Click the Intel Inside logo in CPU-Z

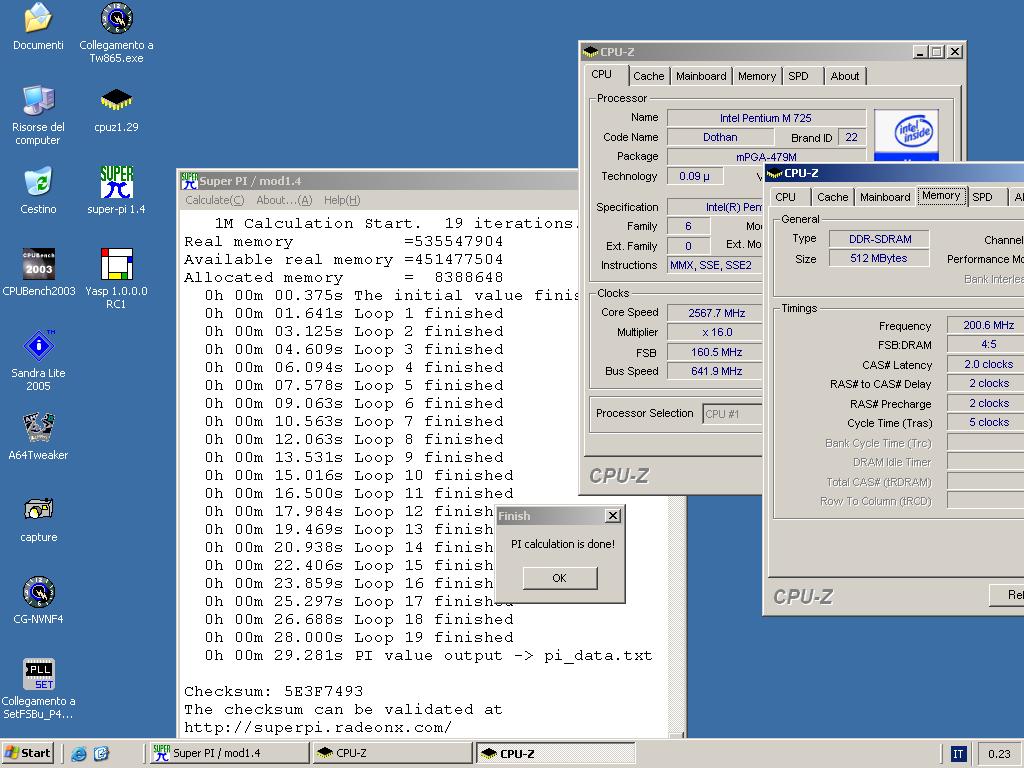click(x=906, y=135)
